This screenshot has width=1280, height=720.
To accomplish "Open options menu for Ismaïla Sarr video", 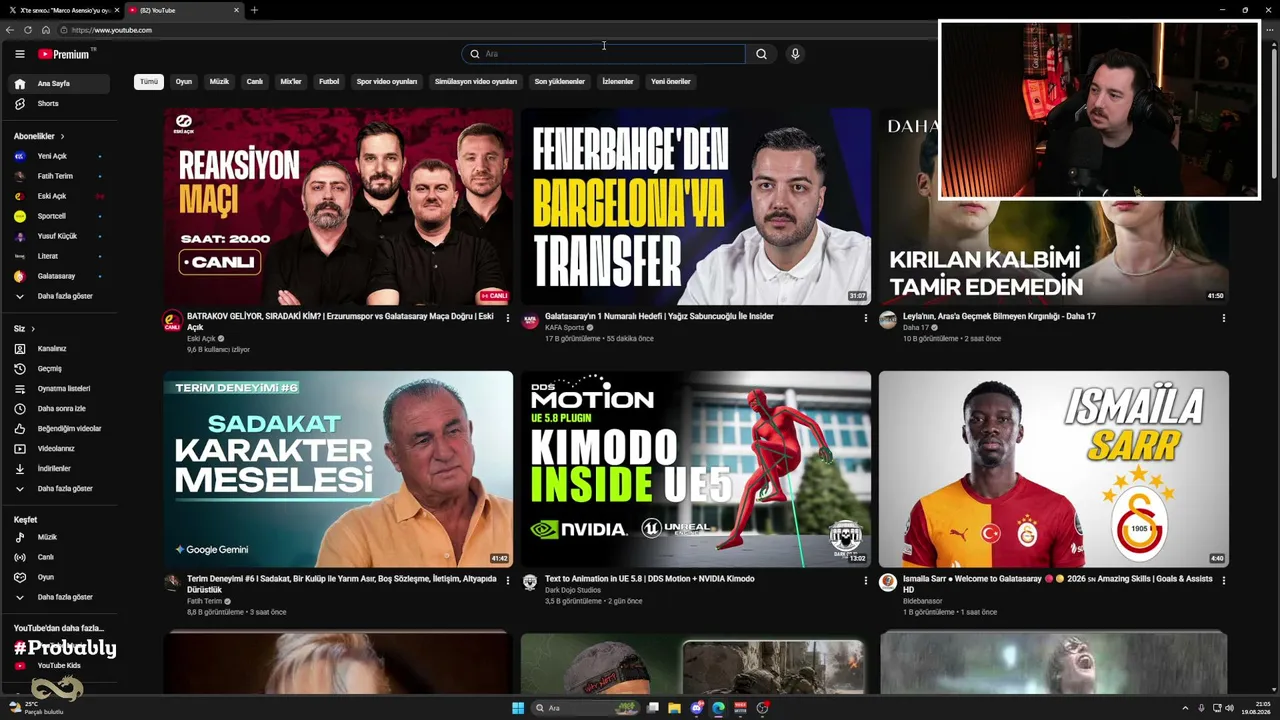I will 1223,580.
